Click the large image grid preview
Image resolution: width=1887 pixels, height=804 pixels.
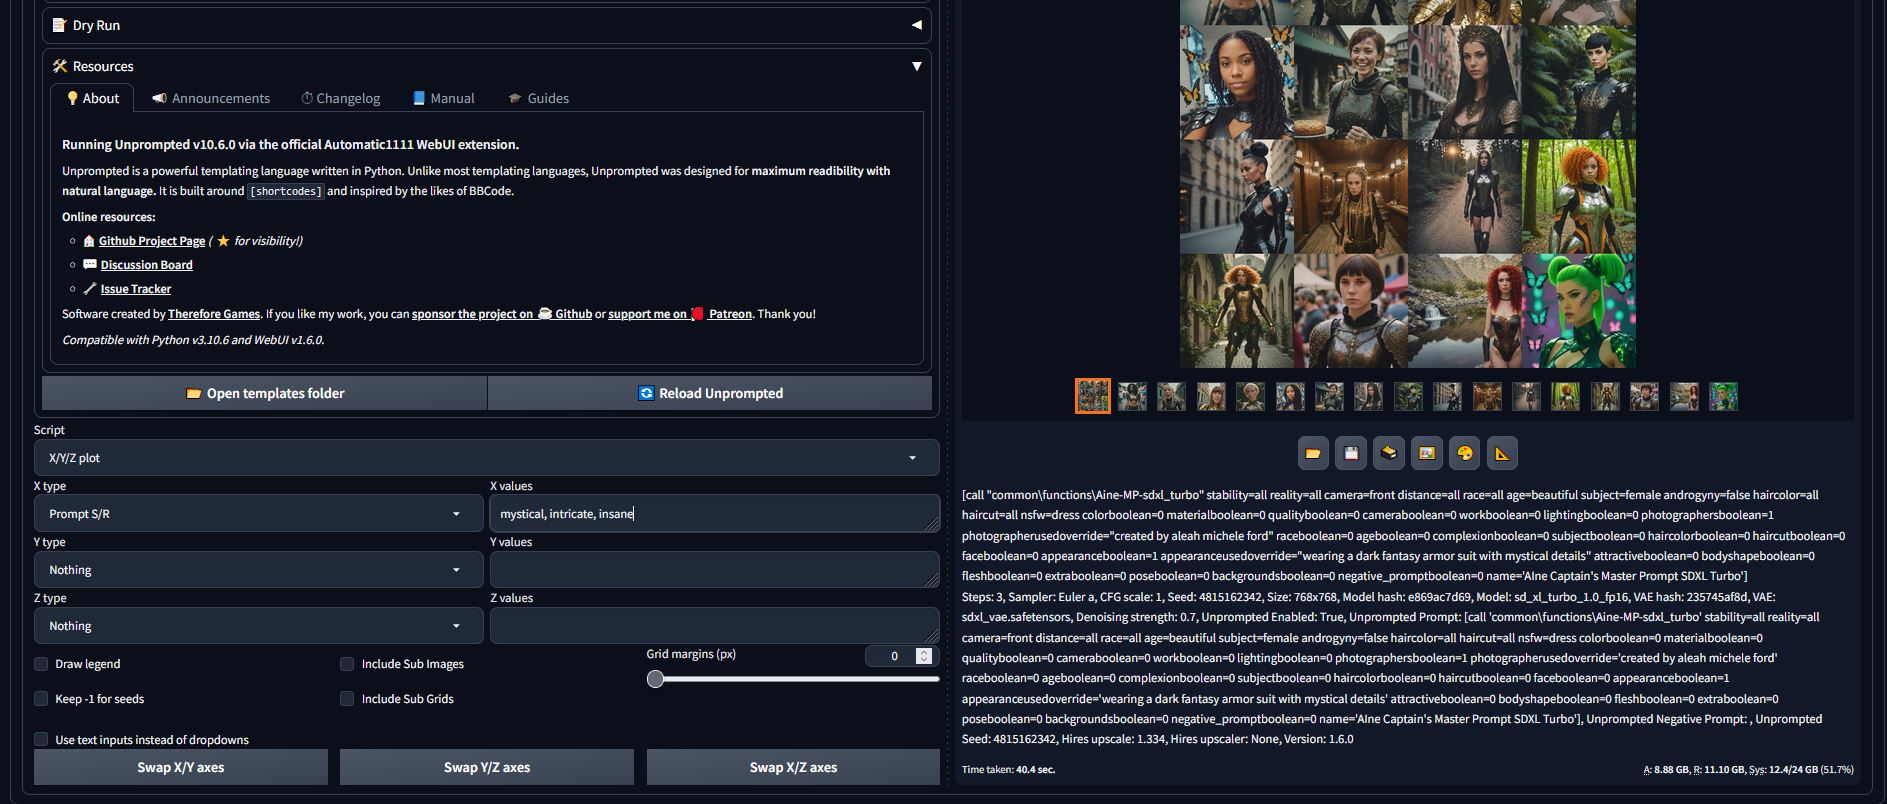pos(1408,184)
